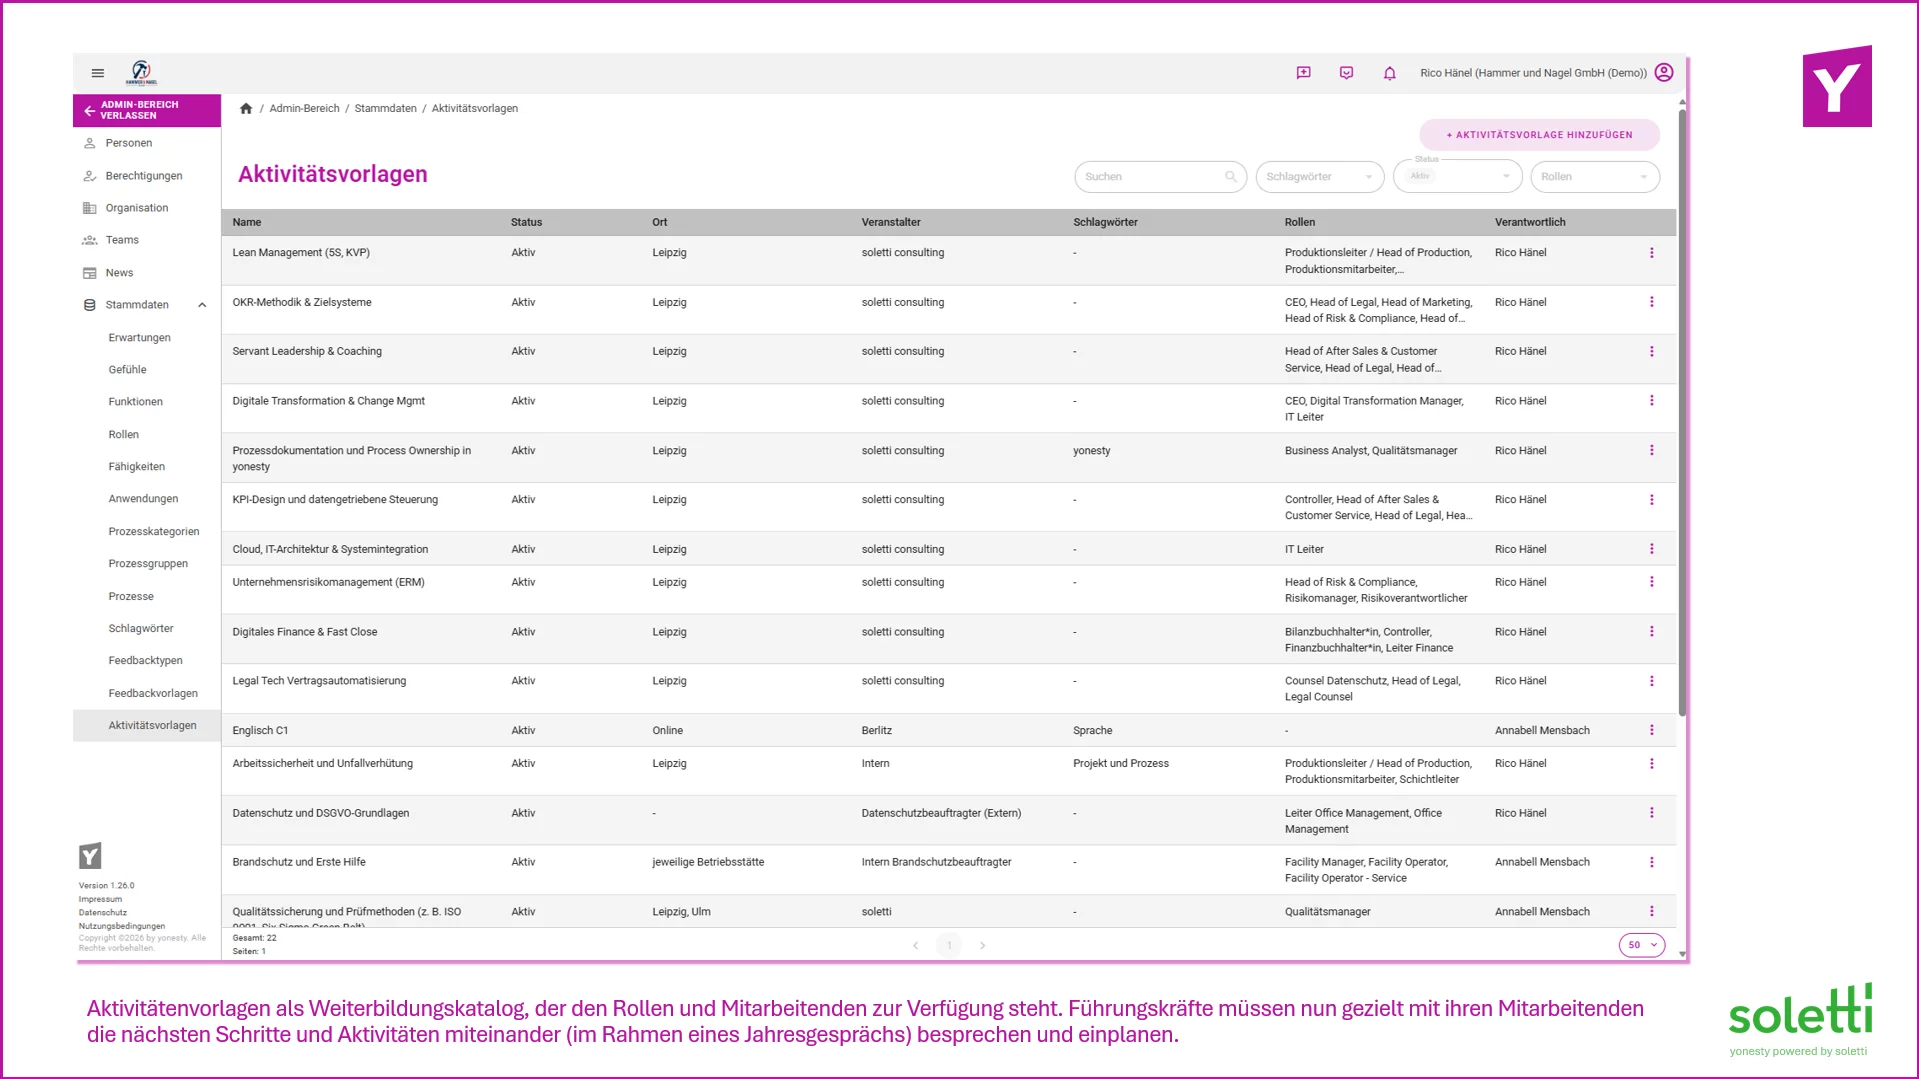The height and width of the screenshot is (1079, 1919).
Task: Open Feedbacktypen under Stammdaten
Action: pyautogui.click(x=147, y=661)
